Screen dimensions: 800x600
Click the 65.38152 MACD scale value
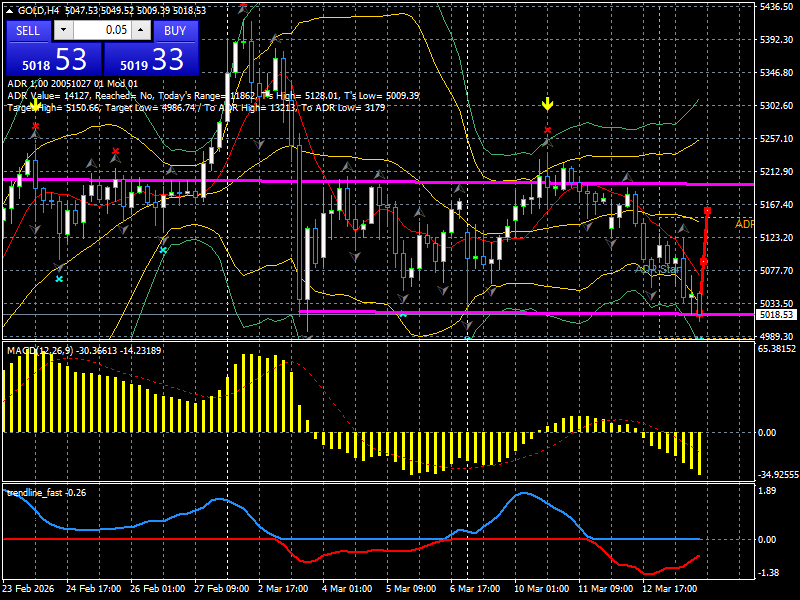[x=777, y=349]
